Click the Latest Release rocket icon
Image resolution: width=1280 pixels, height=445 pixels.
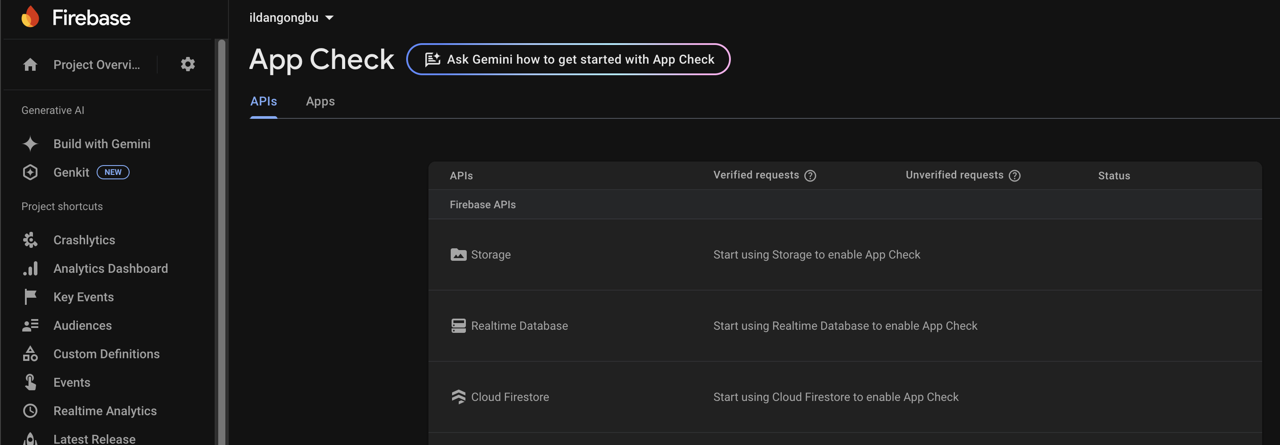30,438
